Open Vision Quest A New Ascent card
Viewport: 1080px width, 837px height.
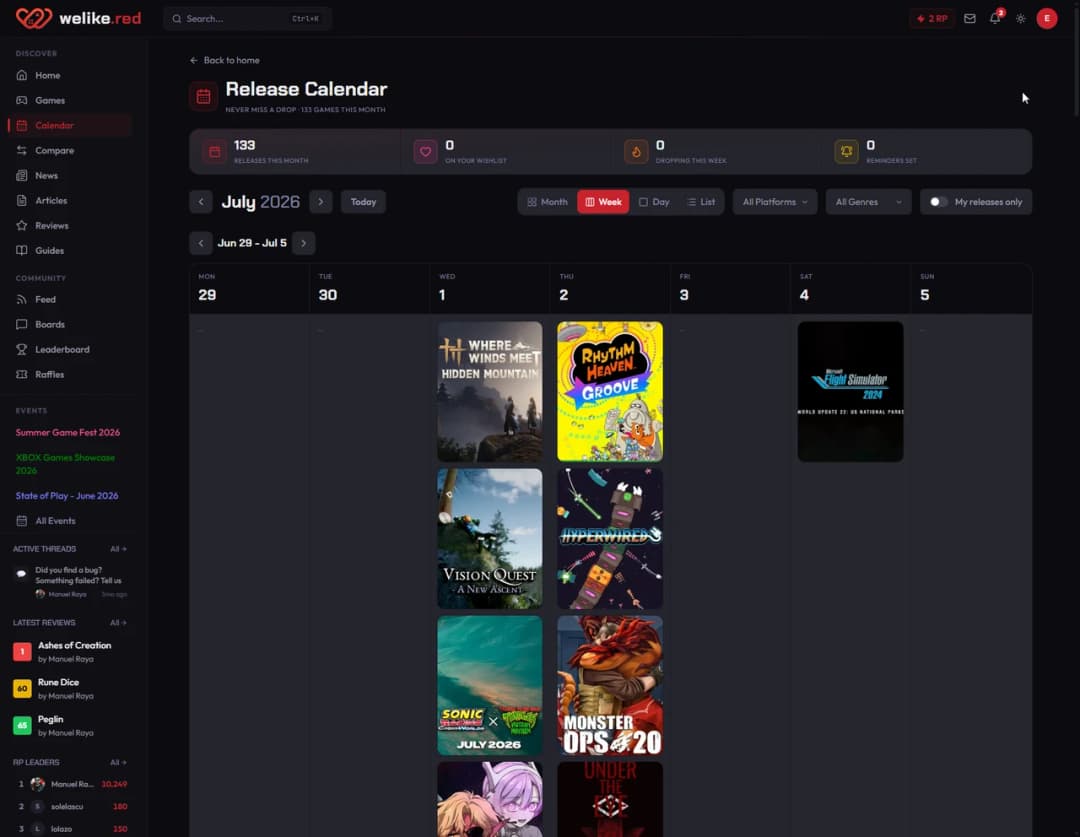coord(490,539)
